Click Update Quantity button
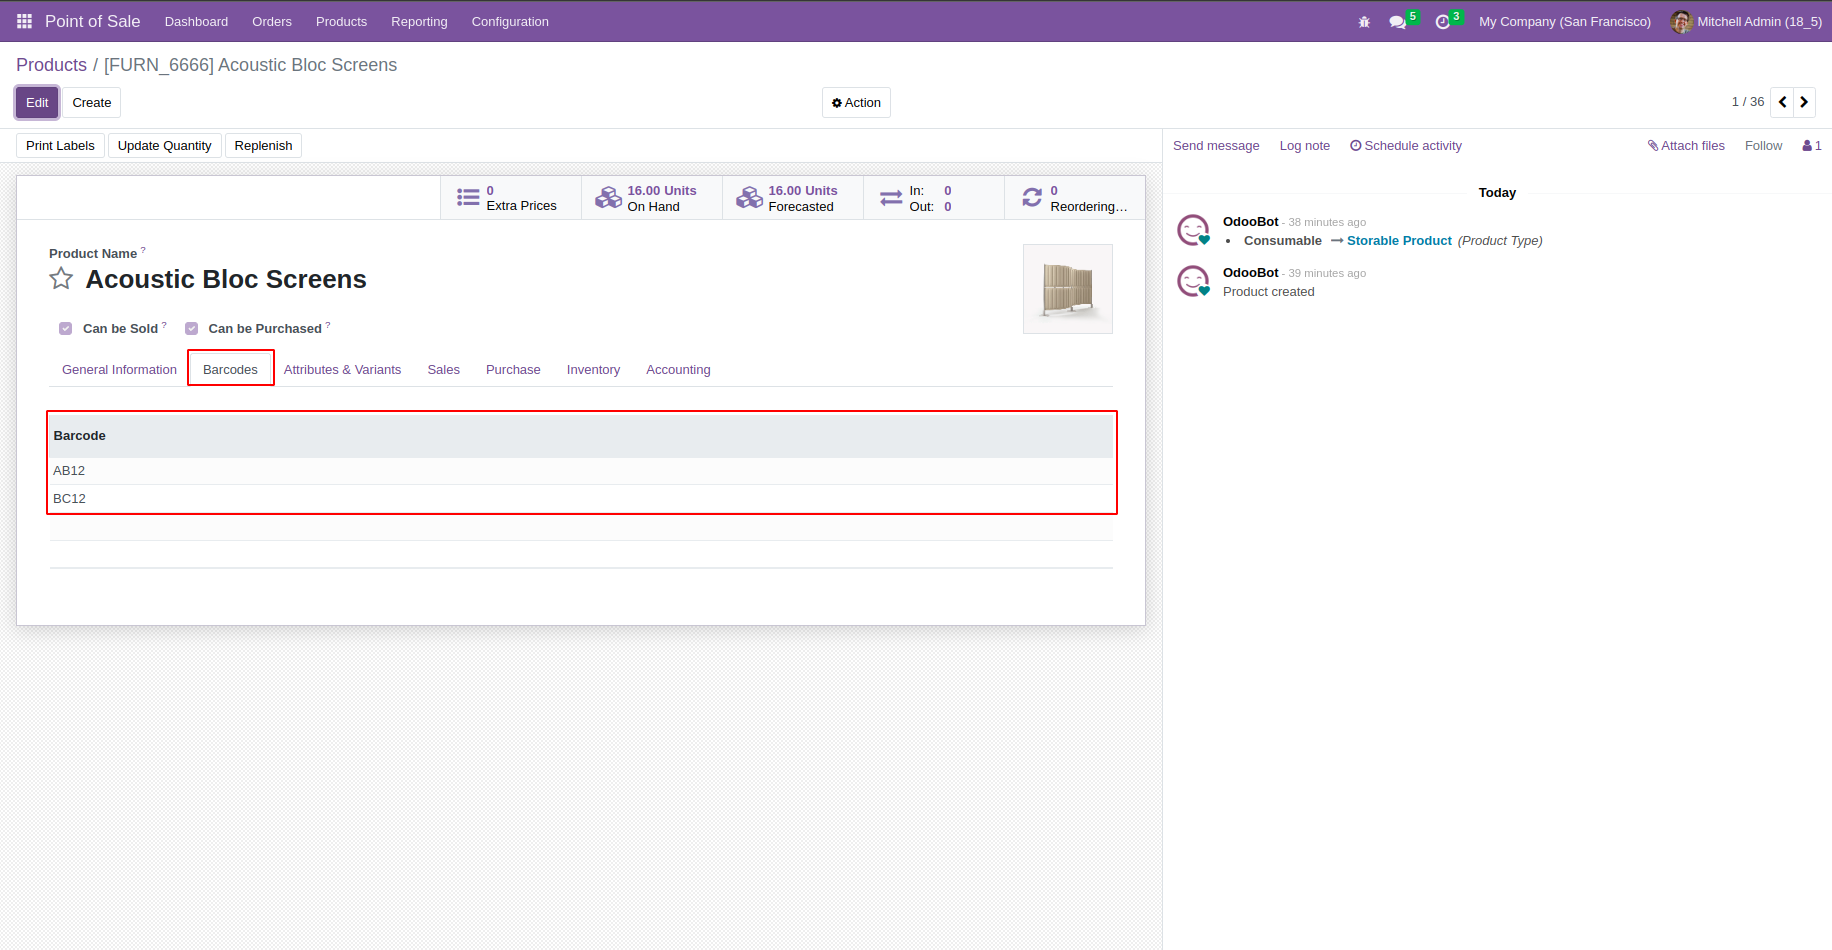 (164, 146)
